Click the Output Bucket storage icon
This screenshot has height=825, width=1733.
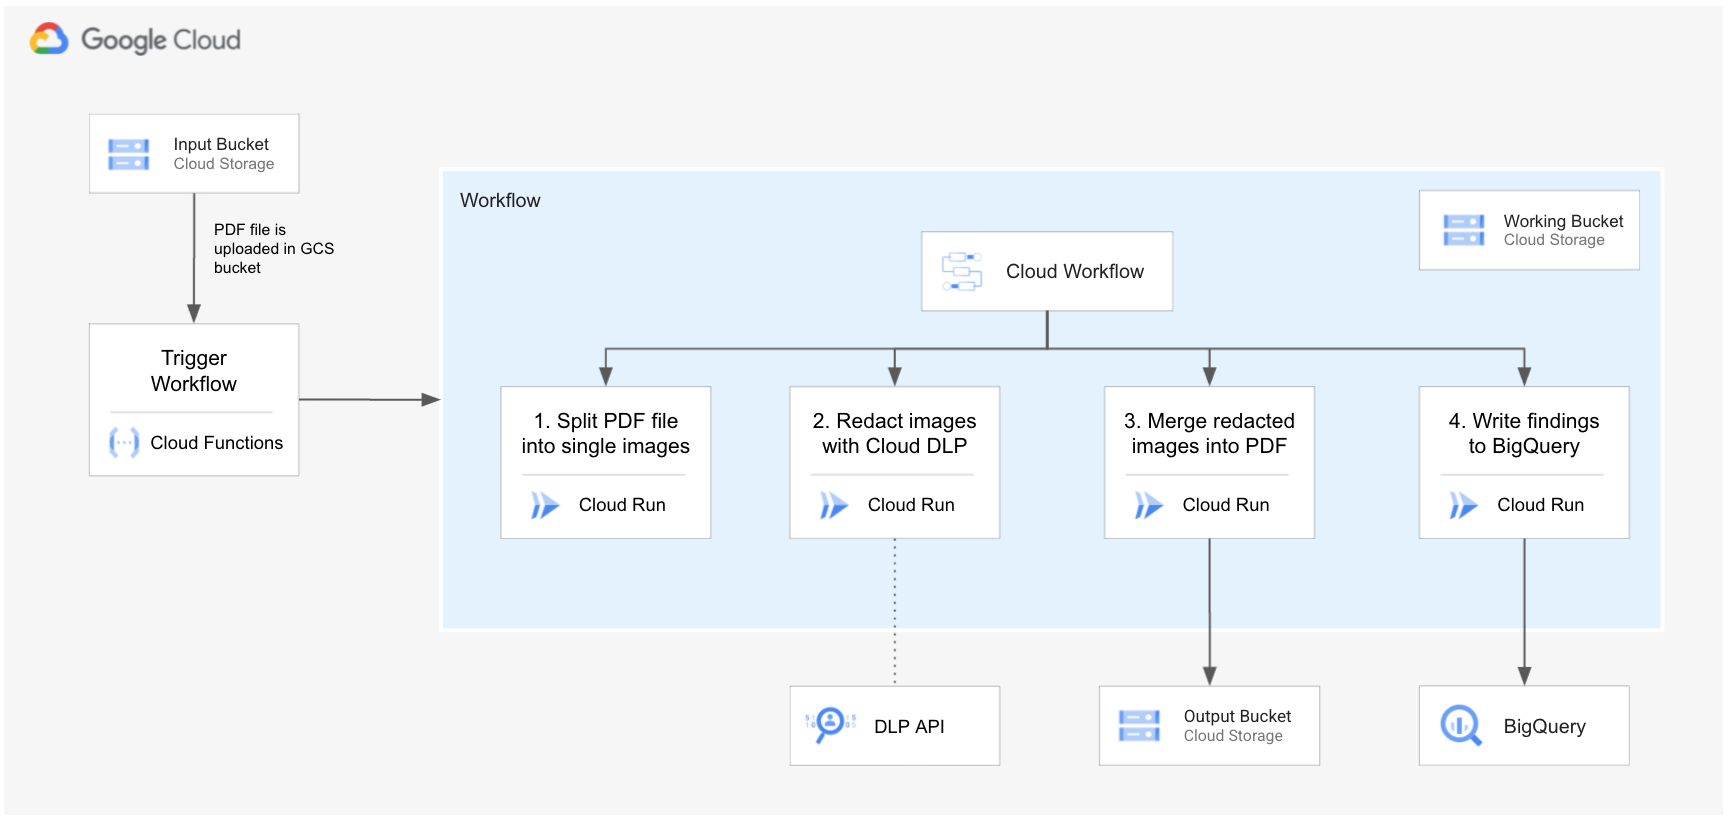(x=1139, y=726)
